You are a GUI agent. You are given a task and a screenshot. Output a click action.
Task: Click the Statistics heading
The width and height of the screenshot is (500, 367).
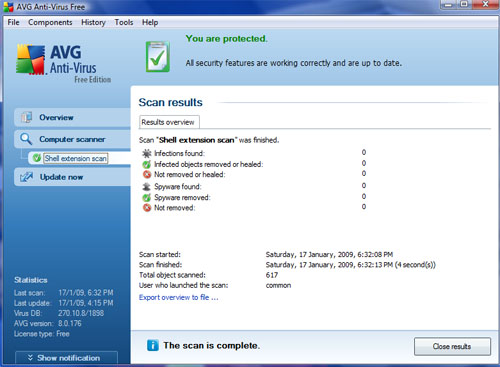(31, 280)
